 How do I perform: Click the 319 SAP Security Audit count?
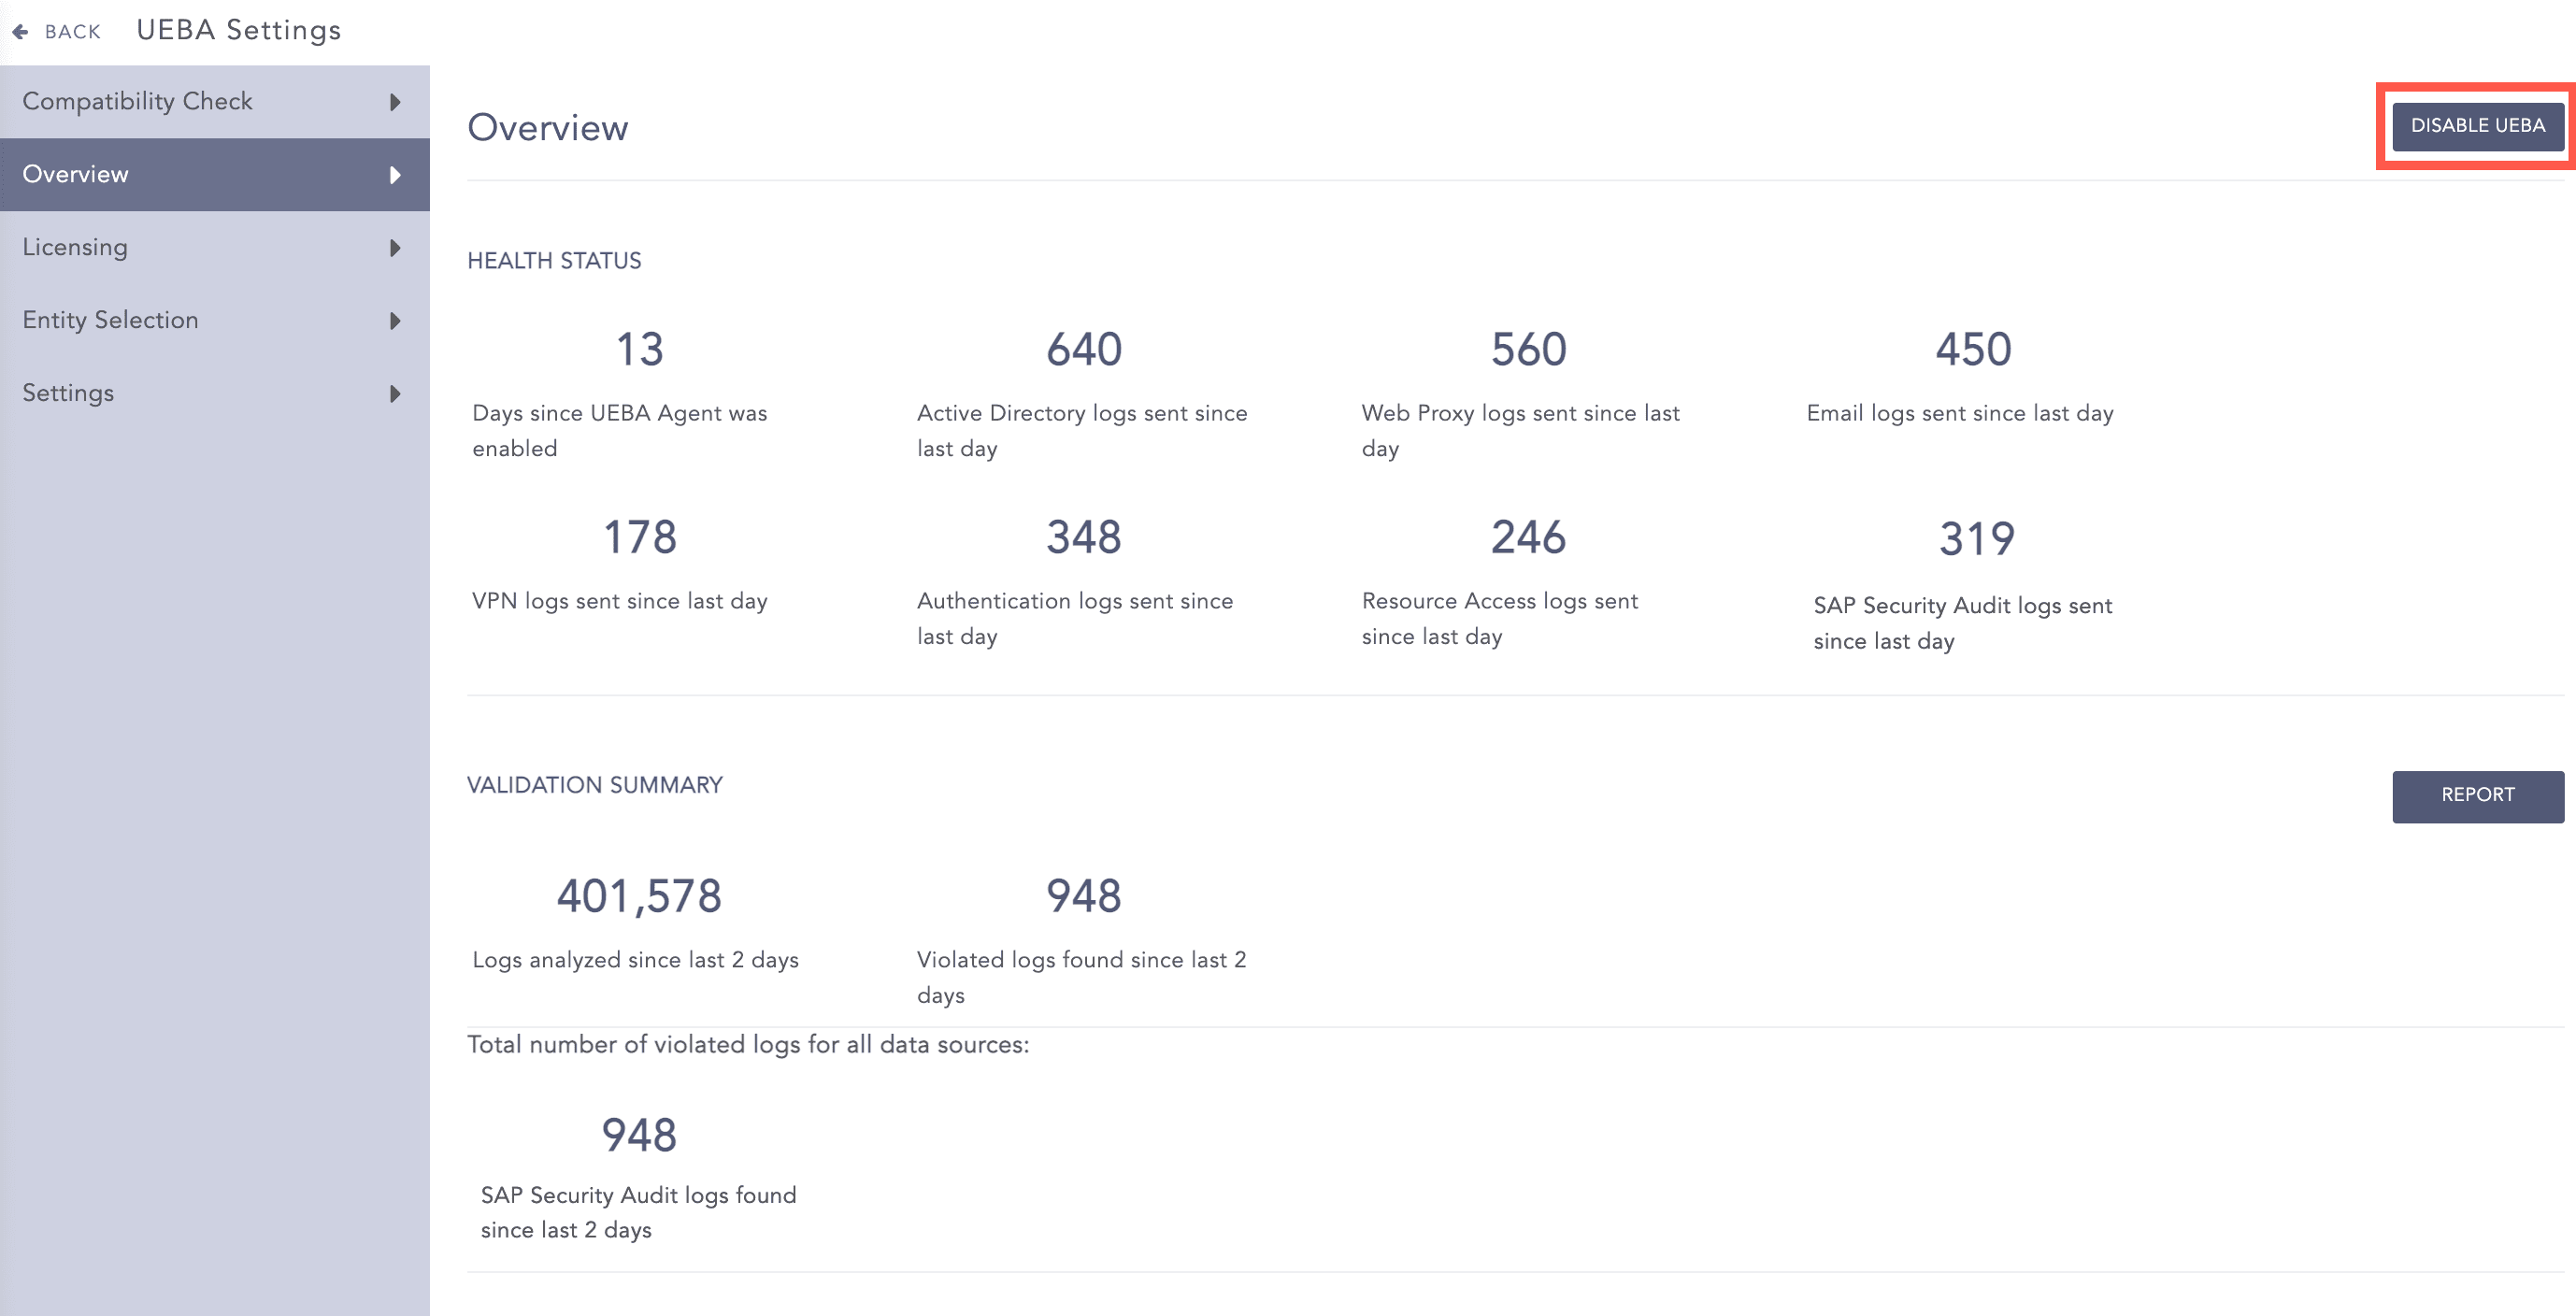1976,539
